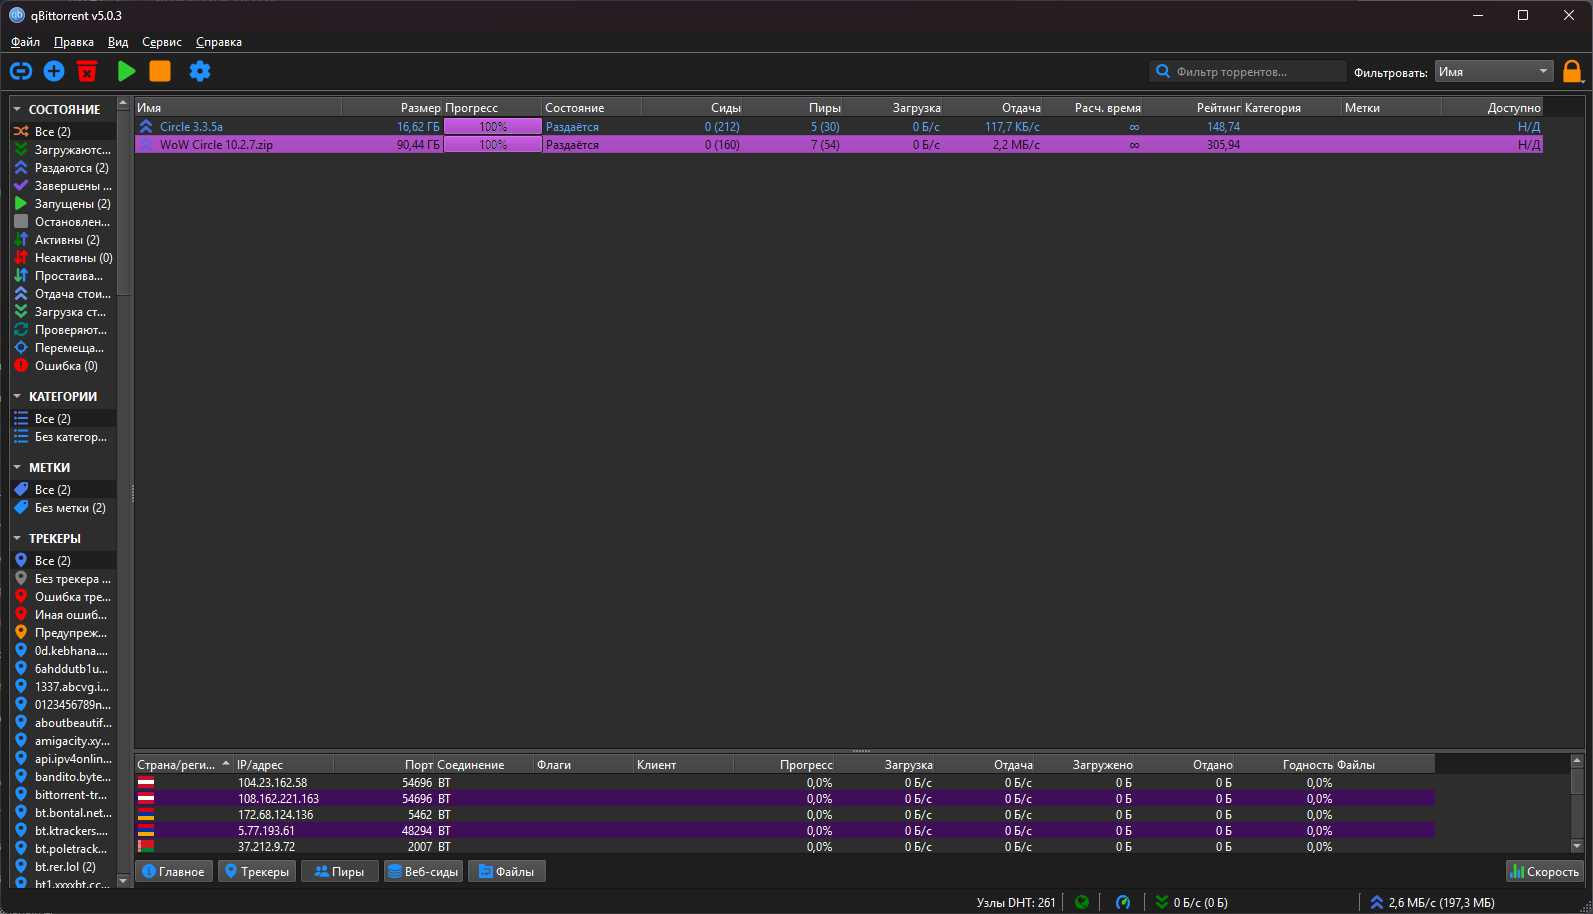Screen dimensions: 1593x914
Task: Select the Circle 3.3.5a torrent row
Action: [191, 127]
